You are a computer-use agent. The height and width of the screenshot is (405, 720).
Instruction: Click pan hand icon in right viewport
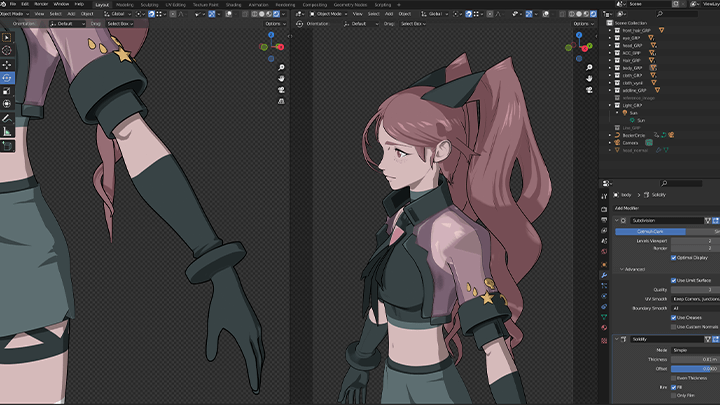click(x=589, y=79)
